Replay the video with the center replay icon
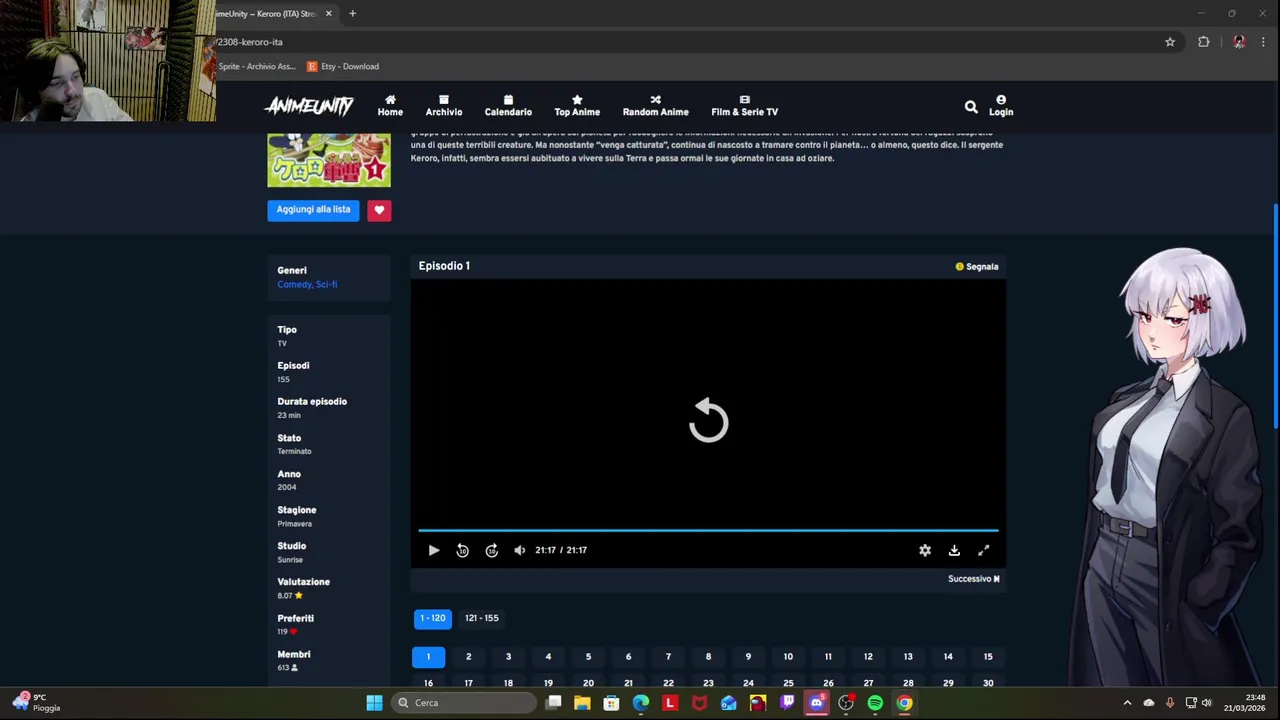Screen dimensions: 1280x720 [x=708, y=420]
